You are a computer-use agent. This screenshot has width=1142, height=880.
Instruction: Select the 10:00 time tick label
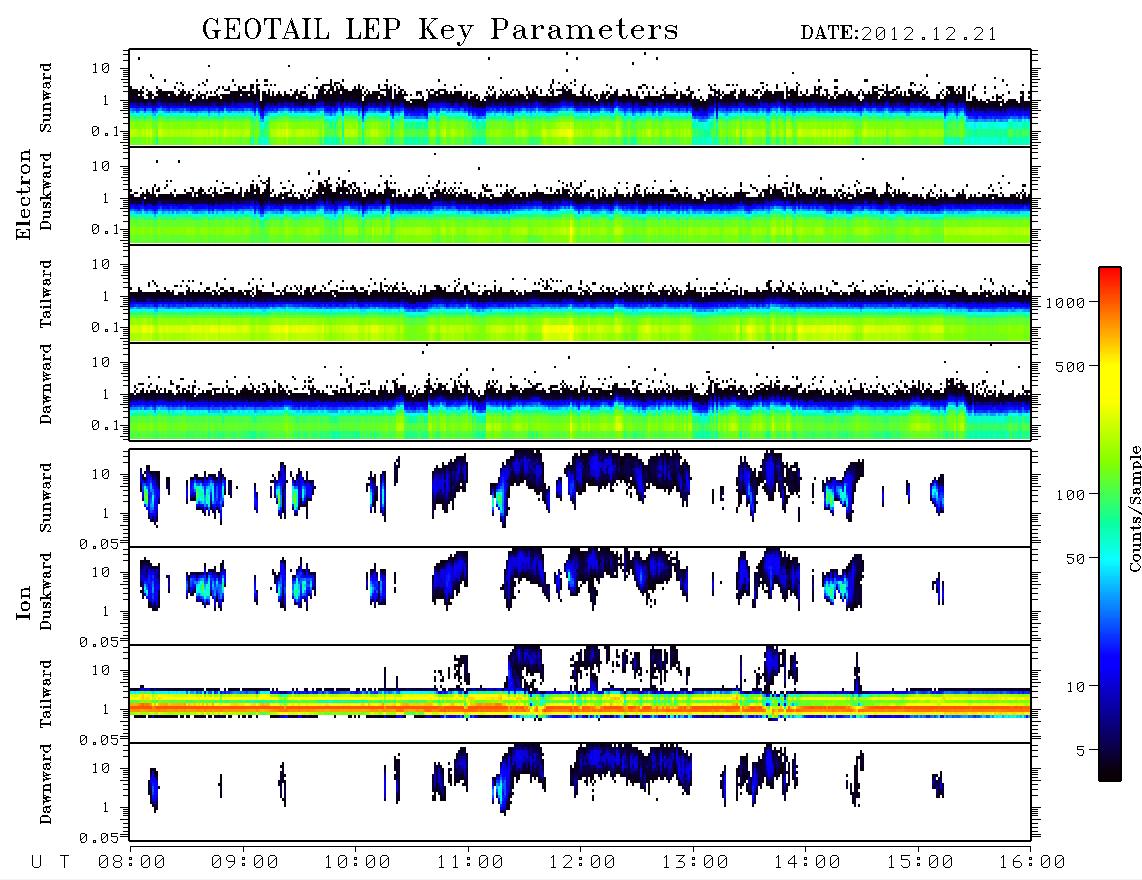click(x=357, y=862)
